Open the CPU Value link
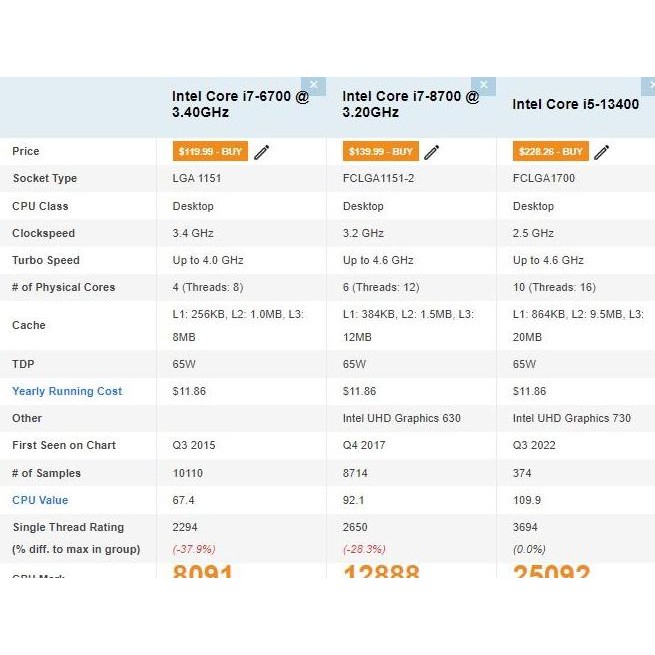This screenshot has height=655, width=655. (40, 500)
